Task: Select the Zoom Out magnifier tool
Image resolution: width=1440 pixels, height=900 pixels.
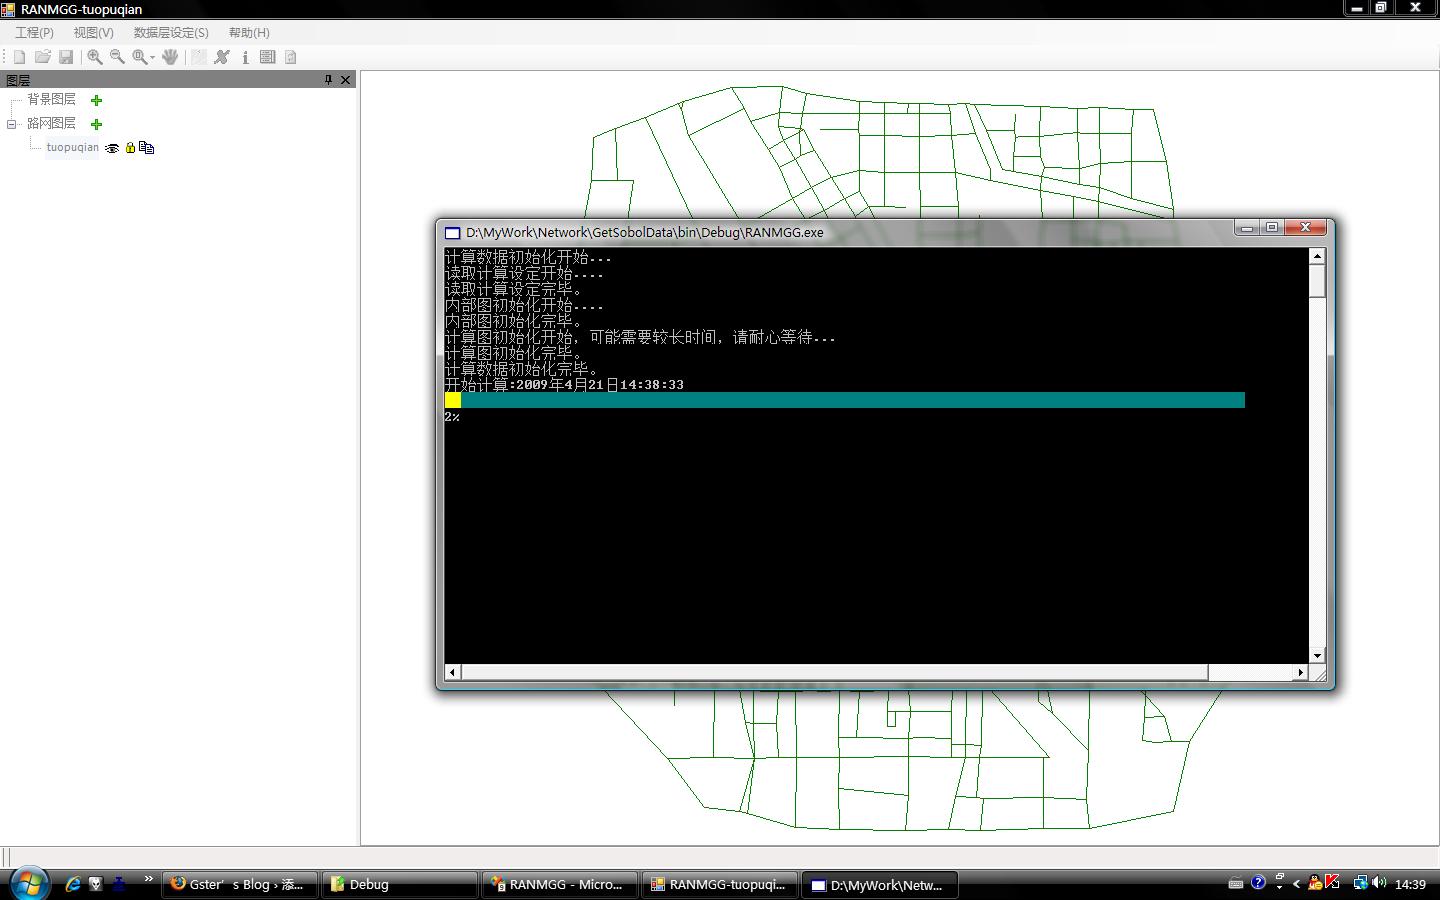Action: (x=117, y=57)
